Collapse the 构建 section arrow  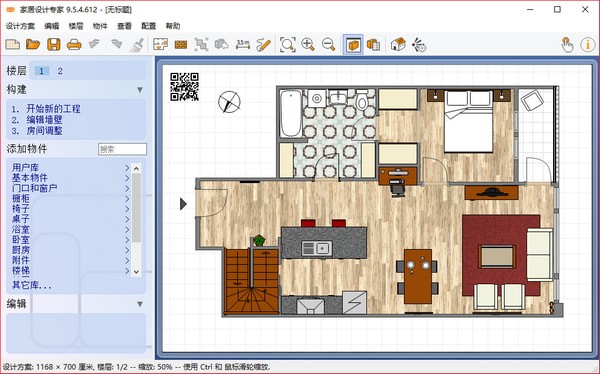tap(140, 90)
